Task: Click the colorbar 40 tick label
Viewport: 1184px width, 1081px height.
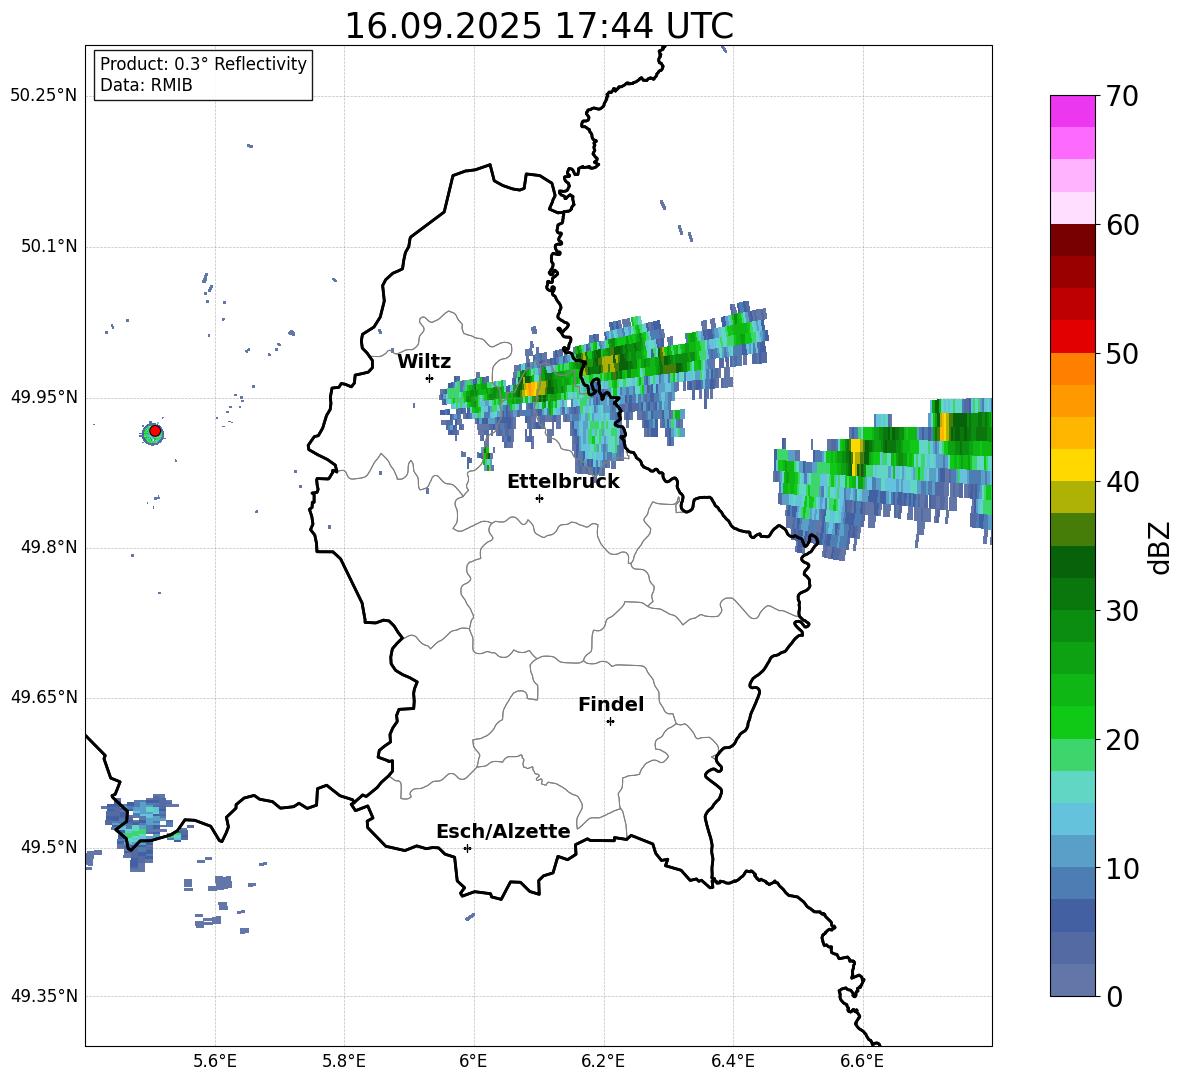Action: [x=1121, y=482]
